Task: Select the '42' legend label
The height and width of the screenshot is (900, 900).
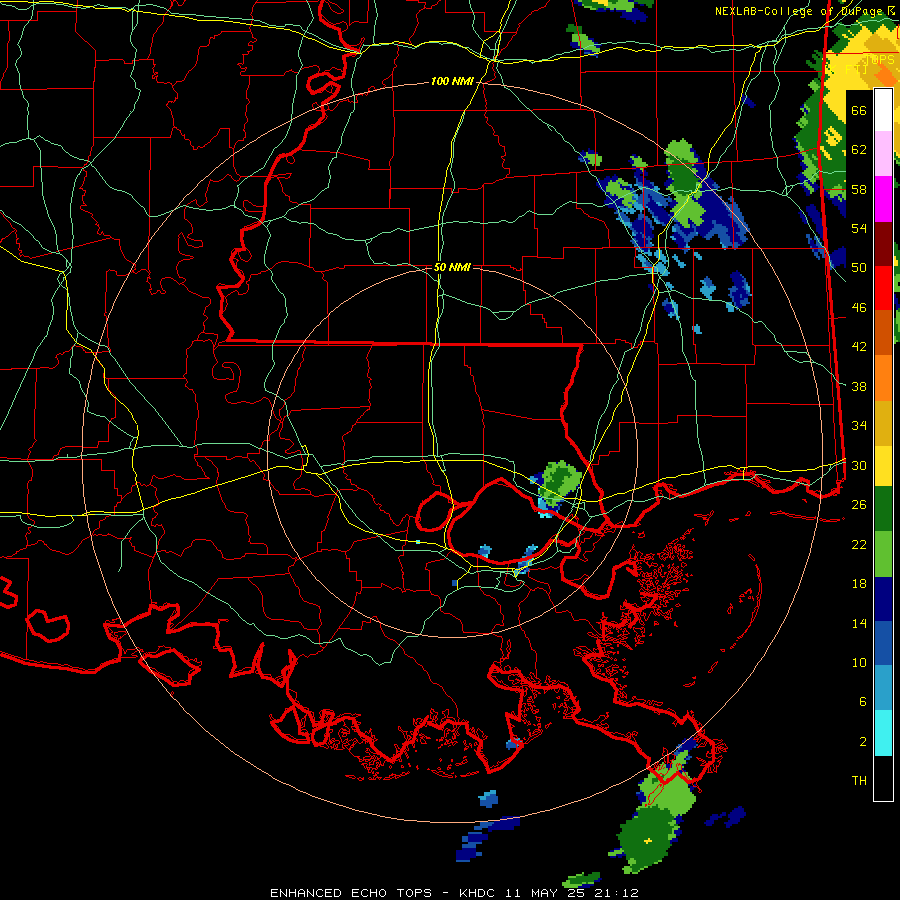Action: pos(859,347)
